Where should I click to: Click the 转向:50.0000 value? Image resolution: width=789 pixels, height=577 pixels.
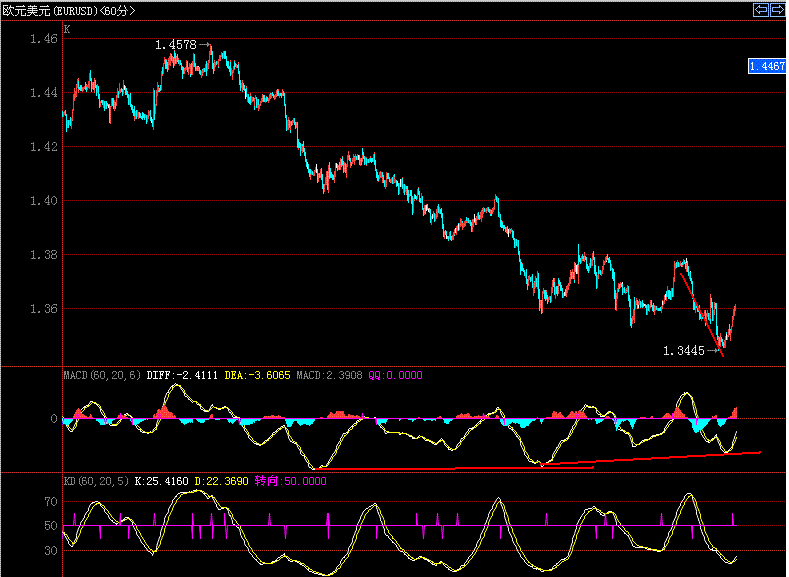[290, 481]
